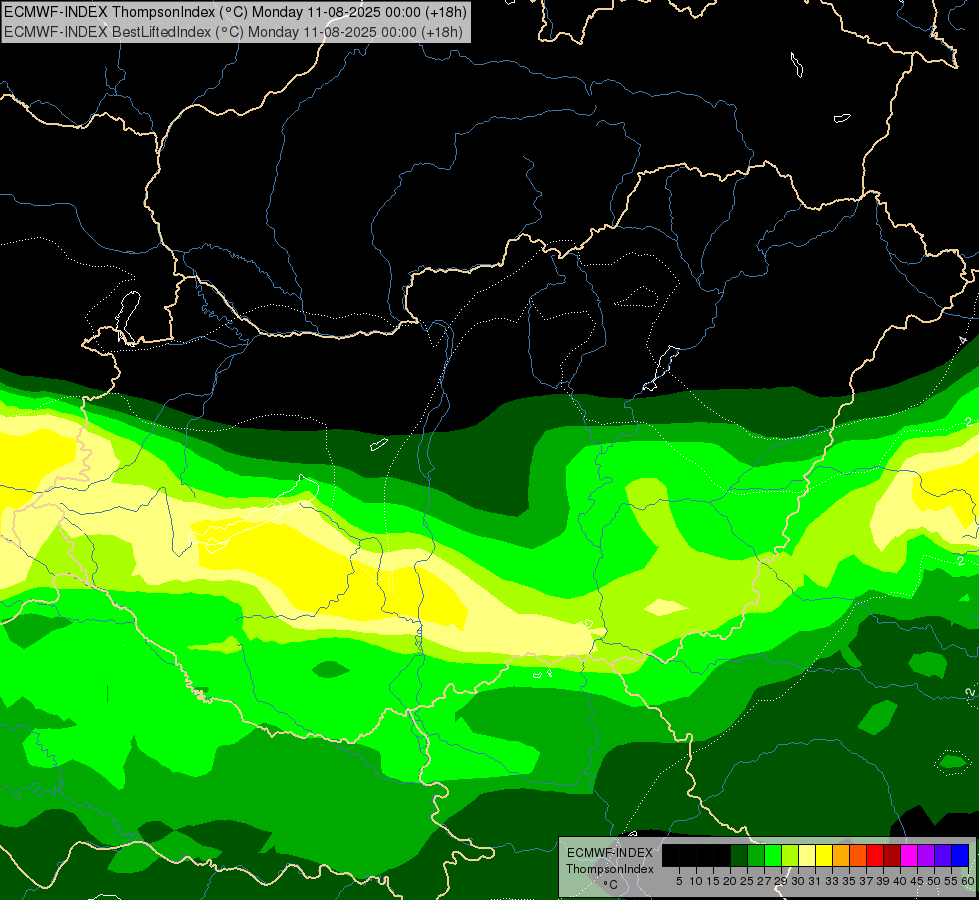This screenshot has width=979, height=900.
Task: Click the legend's ECMWF-INDEX label
Action: tap(610, 853)
